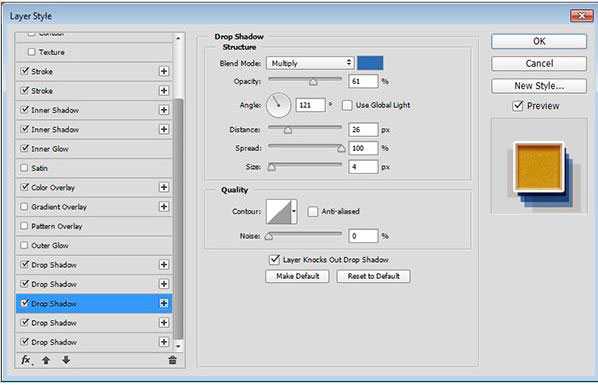Image resolution: width=598 pixels, height=385 pixels.
Task: Toggle the Anti-aliased checkbox
Action: [312, 211]
